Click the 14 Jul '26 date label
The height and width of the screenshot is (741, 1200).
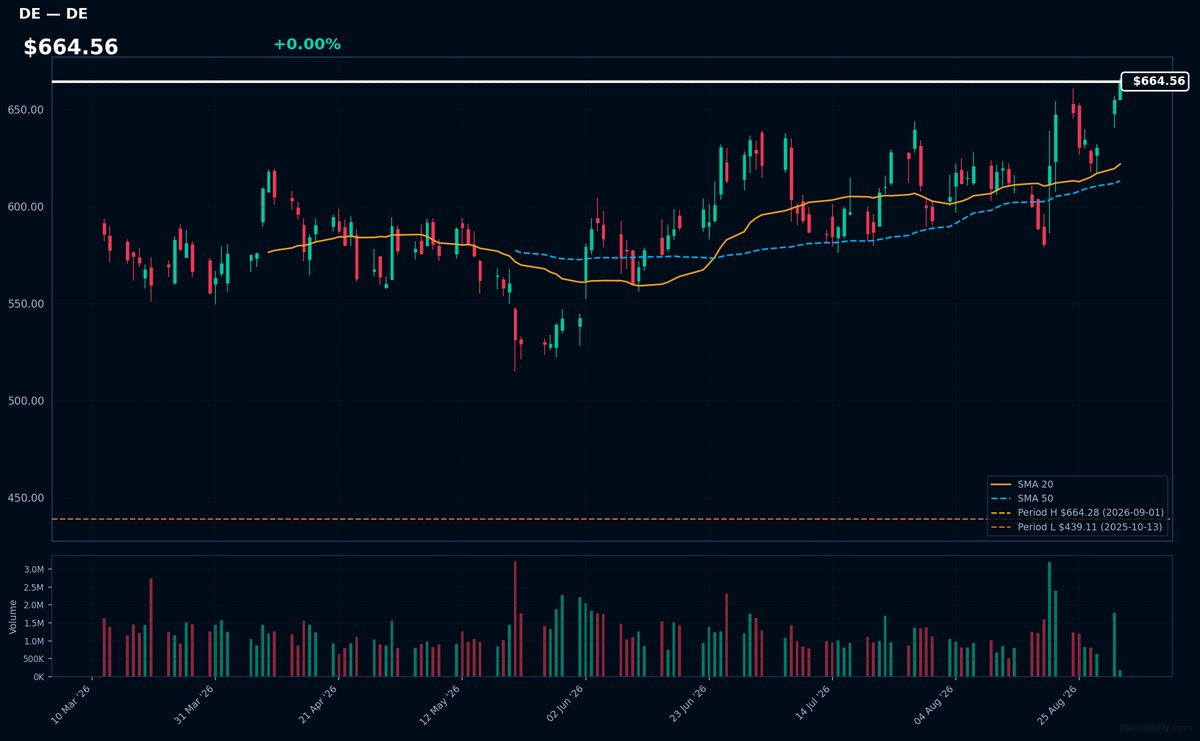point(812,703)
